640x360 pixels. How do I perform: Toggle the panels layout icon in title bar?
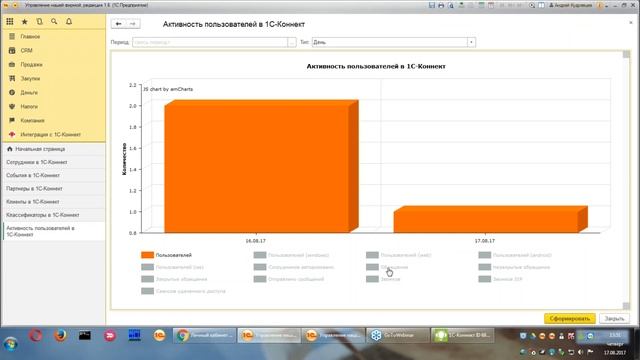(x=541, y=5)
